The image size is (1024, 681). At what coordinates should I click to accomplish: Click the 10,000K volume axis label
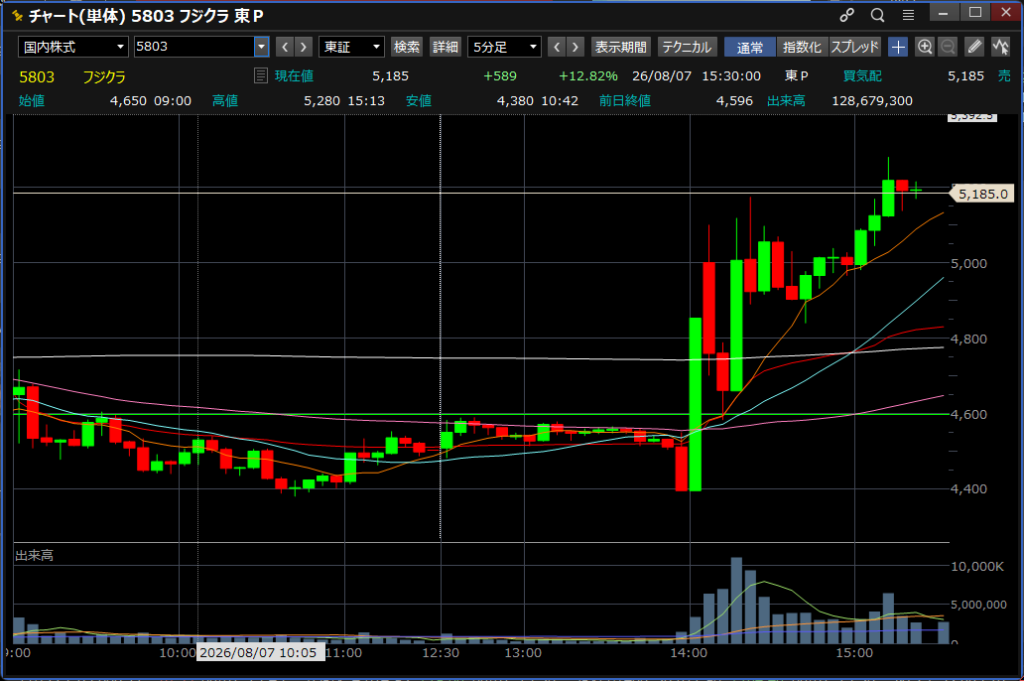(x=977, y=566)
